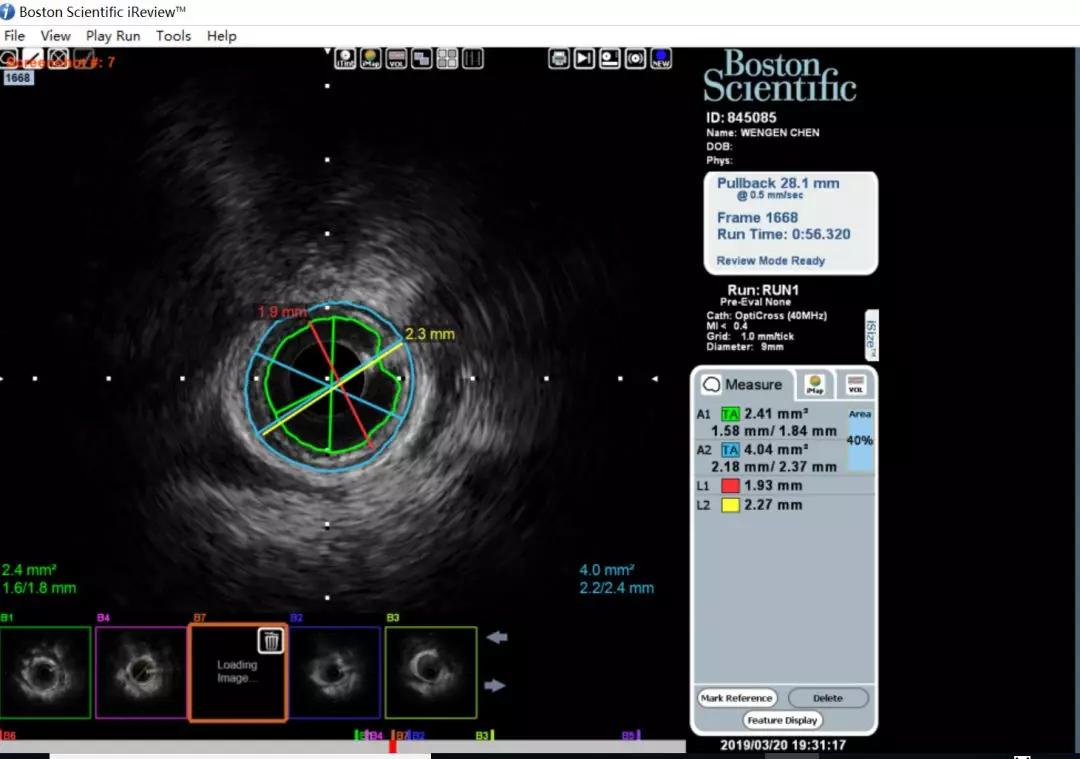1080x759 pixels.
Task: Click the blue TA swatch for A2
Action: click(x=730, y=450)
